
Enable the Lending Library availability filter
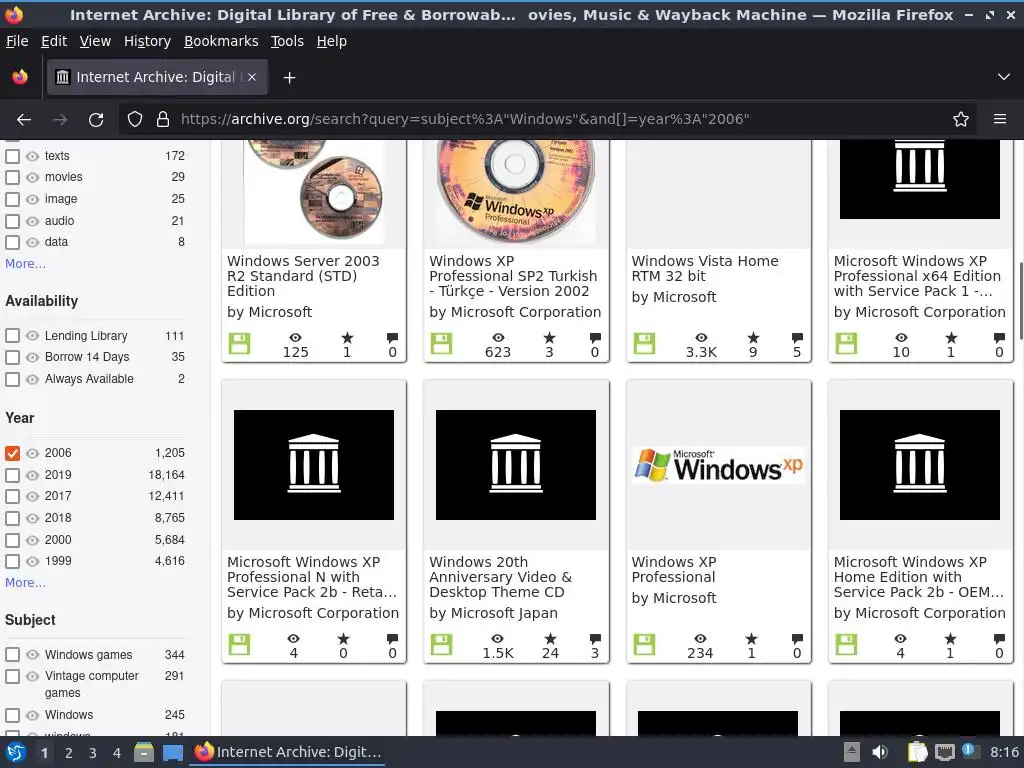click(x=12, y=336)
